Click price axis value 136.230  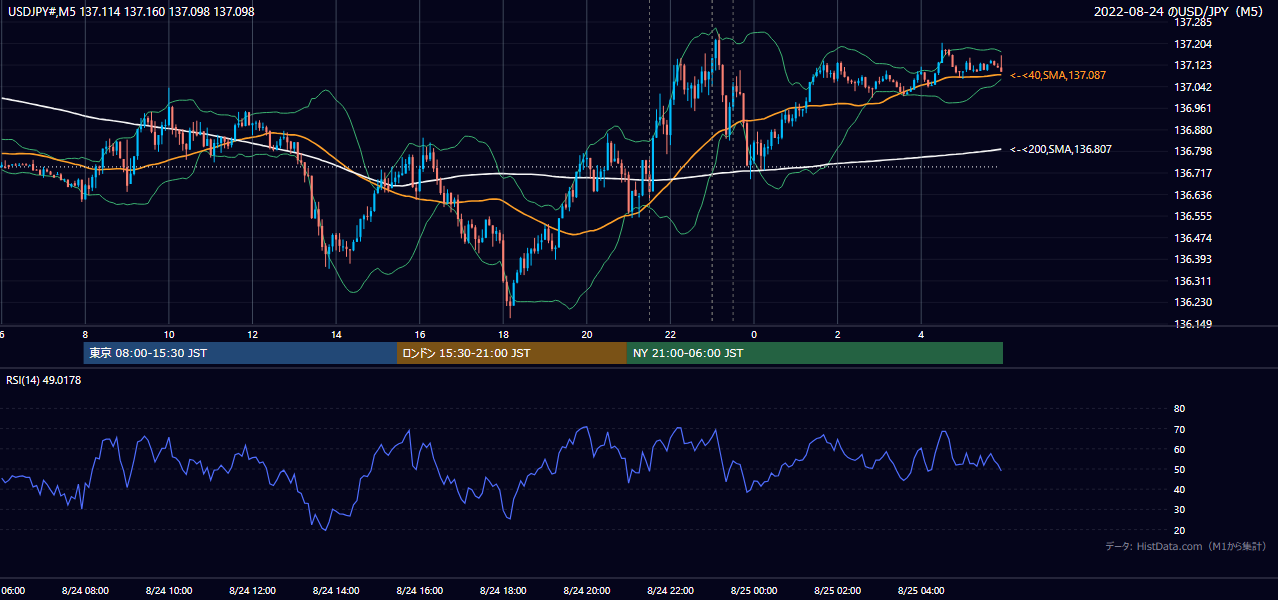pos(1194,302)
